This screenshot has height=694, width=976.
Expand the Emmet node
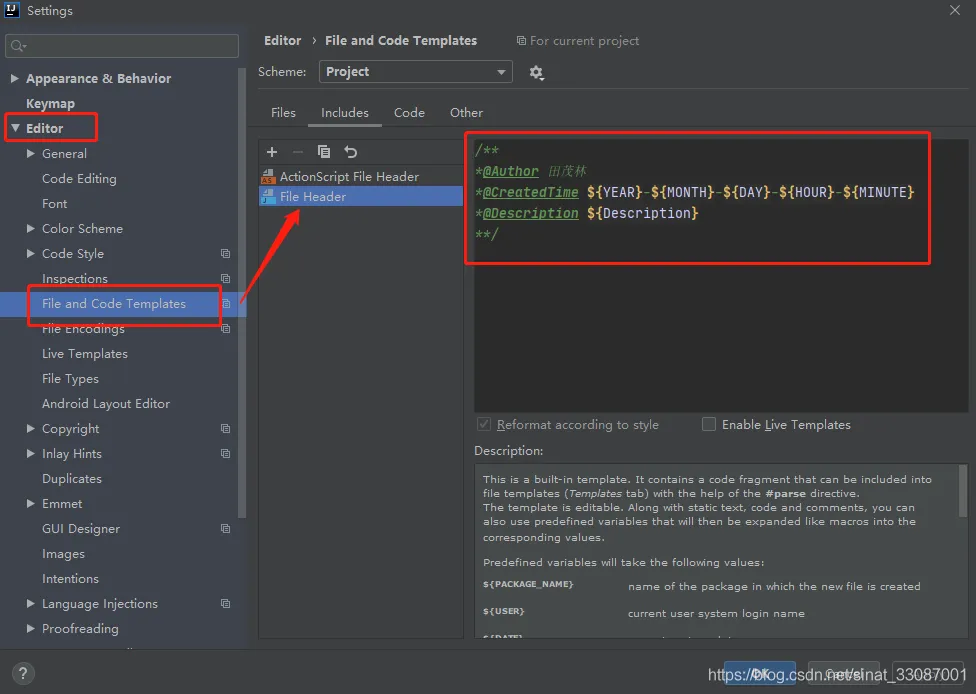coord(30,504)
